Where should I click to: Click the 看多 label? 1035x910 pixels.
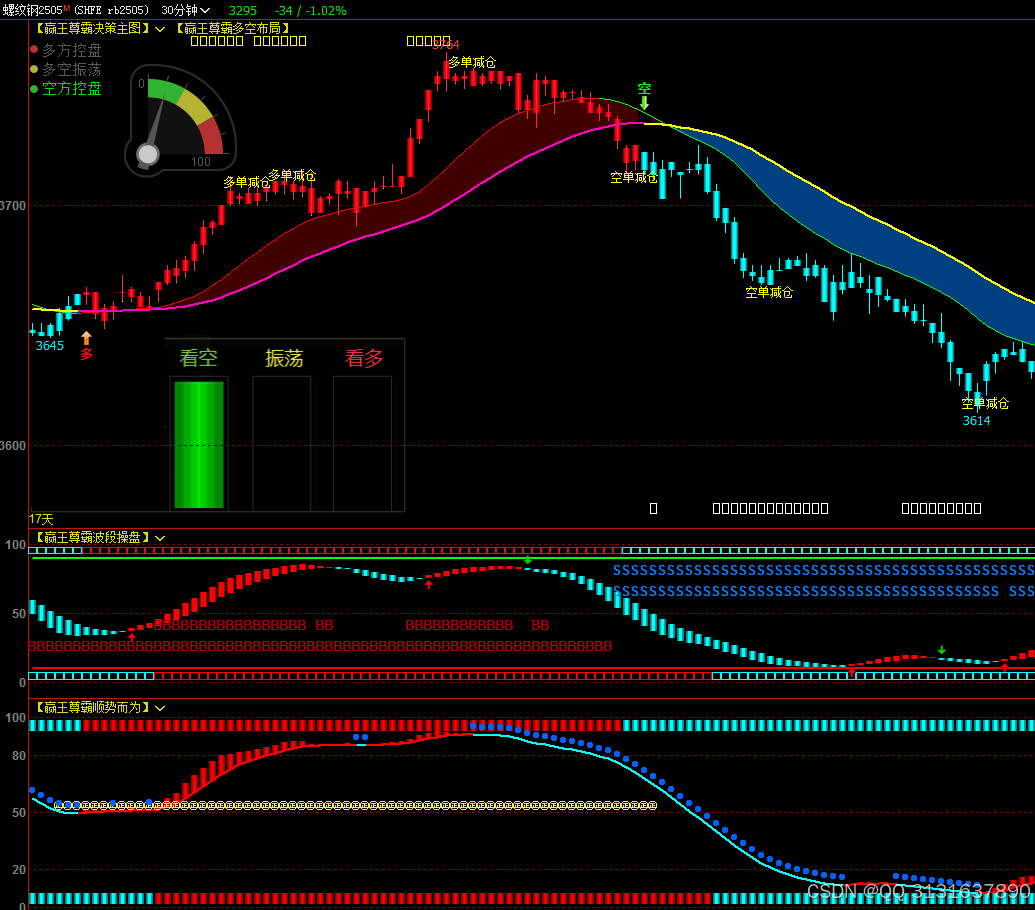[364, 358]
